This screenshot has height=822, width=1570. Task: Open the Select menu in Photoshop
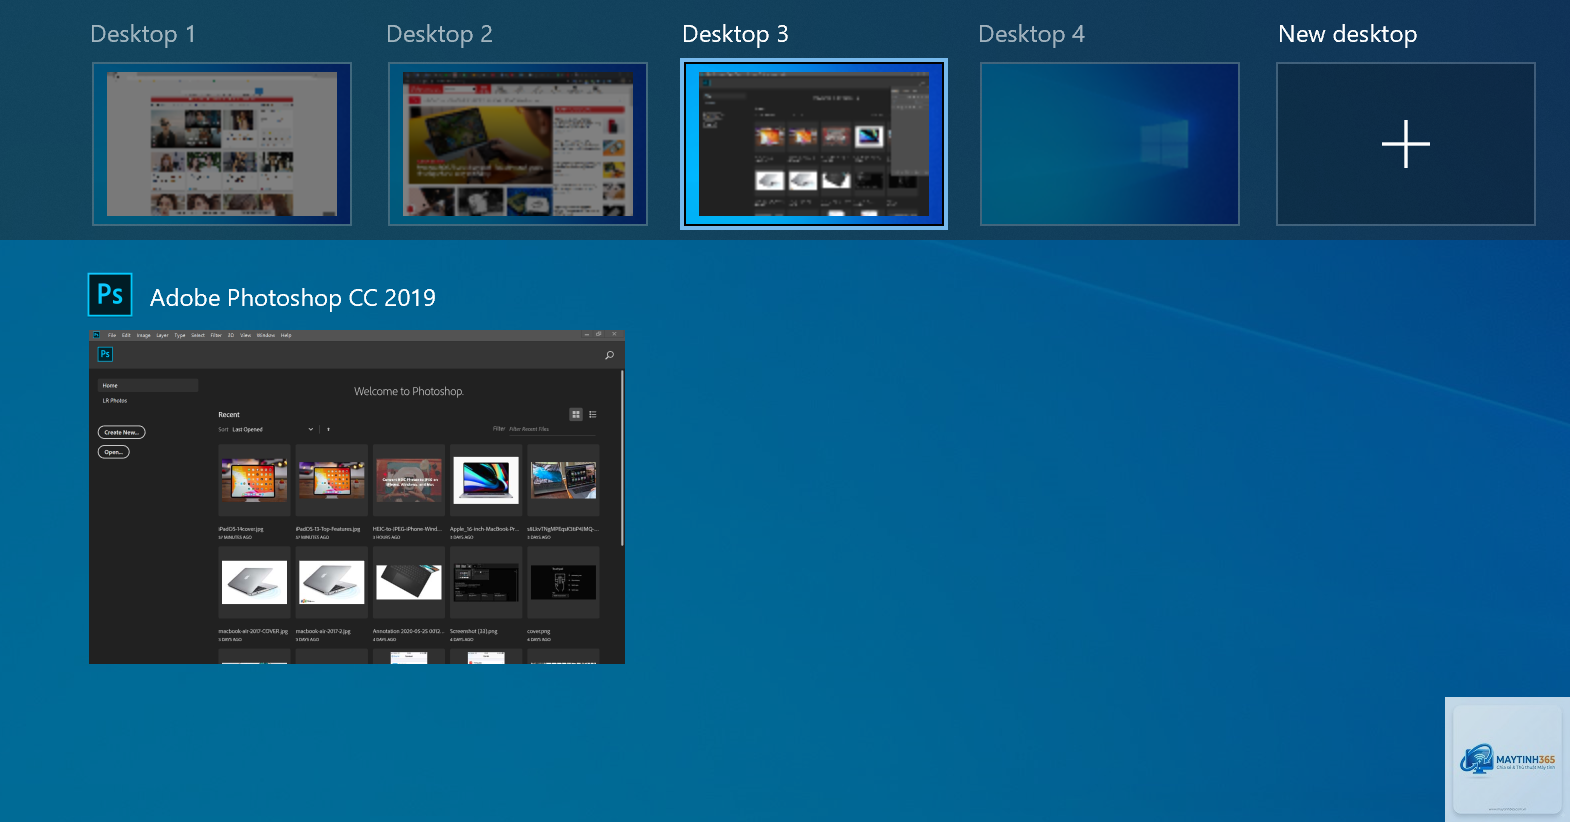pos(198,336)
